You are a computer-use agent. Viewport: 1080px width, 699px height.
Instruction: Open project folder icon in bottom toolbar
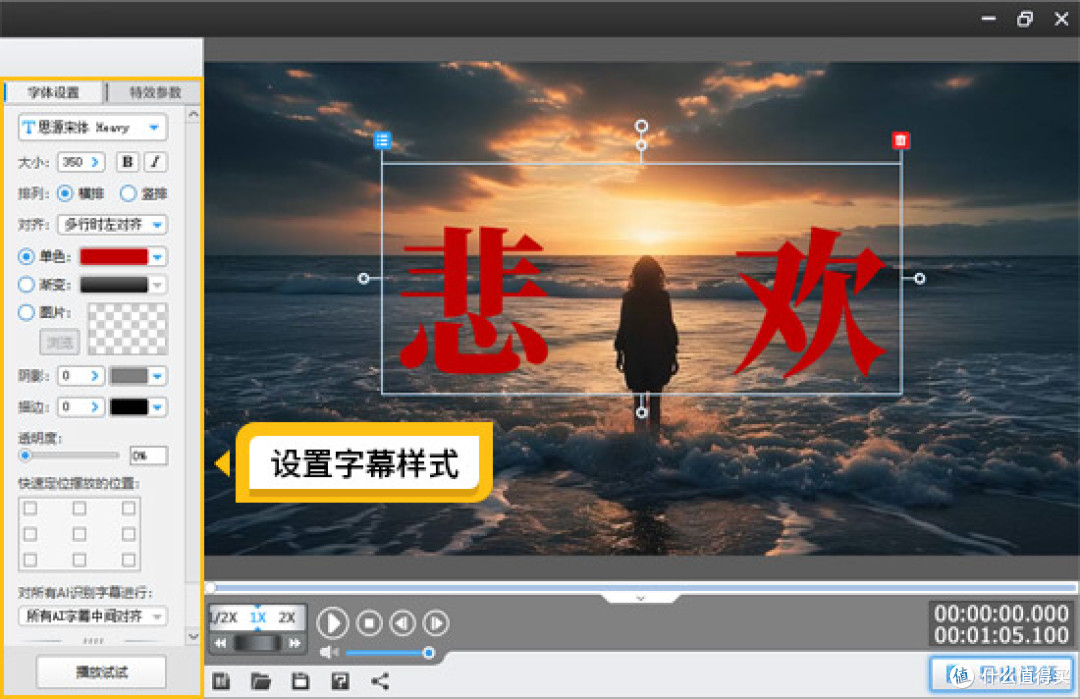tap(260, 682)
